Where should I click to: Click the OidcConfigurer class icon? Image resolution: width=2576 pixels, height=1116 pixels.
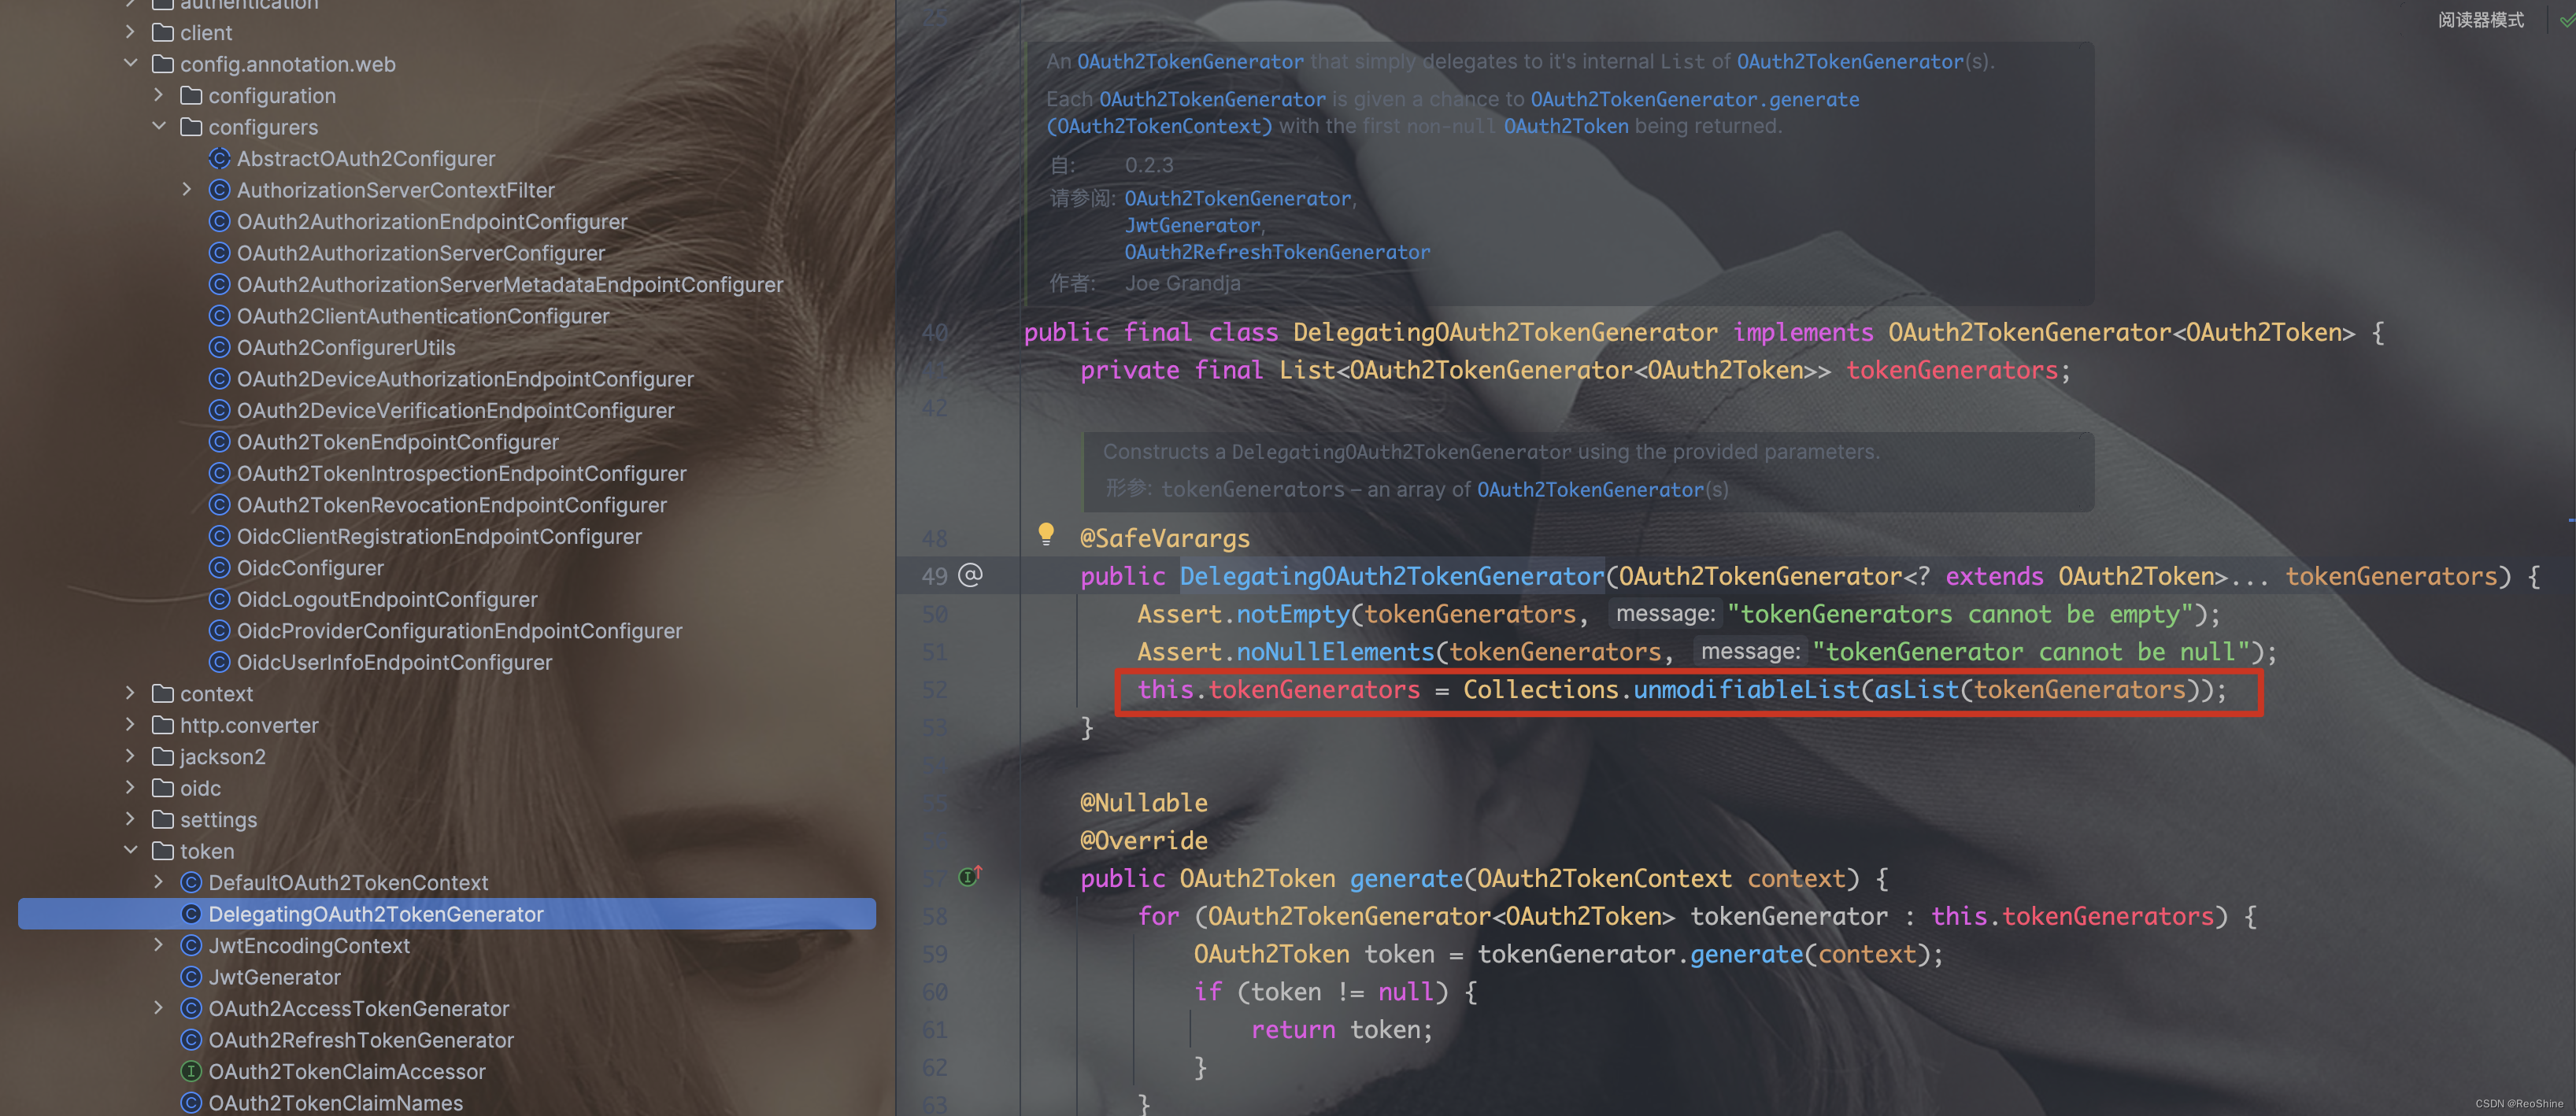[219, 568]
